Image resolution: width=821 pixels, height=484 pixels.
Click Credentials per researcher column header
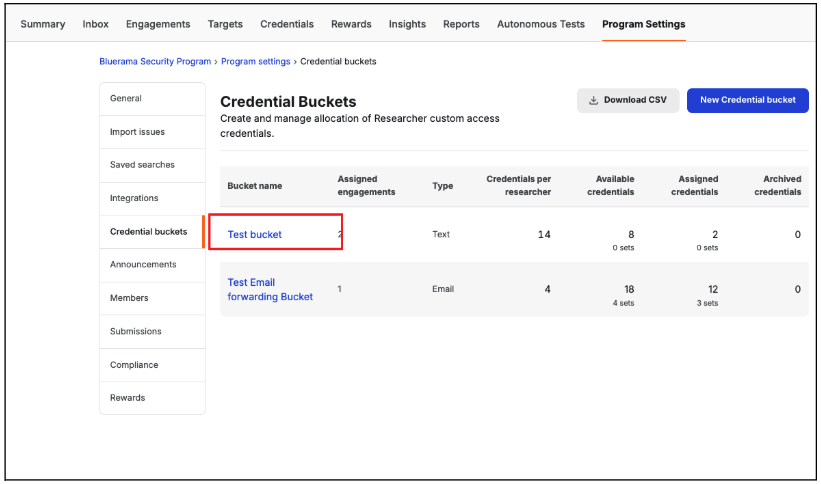click(x=518, y=185)
